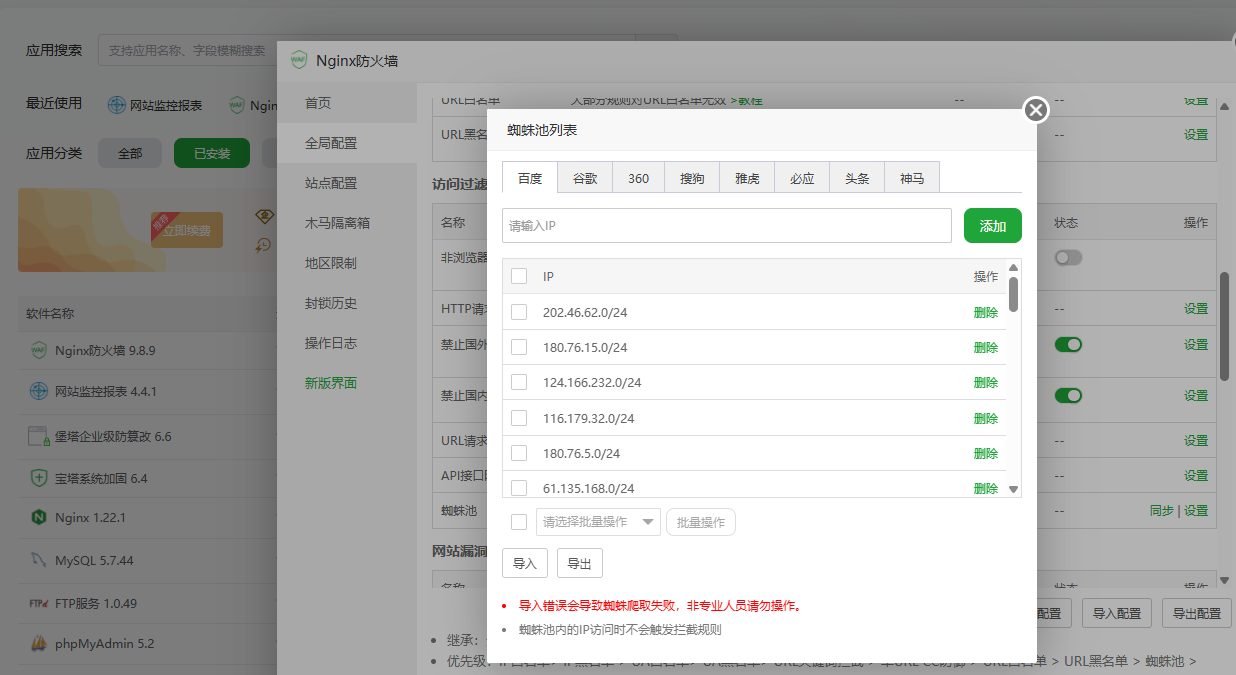Check the box for 202.46.62.0/24
1236x675 pixels.
[x=519, y=312]
